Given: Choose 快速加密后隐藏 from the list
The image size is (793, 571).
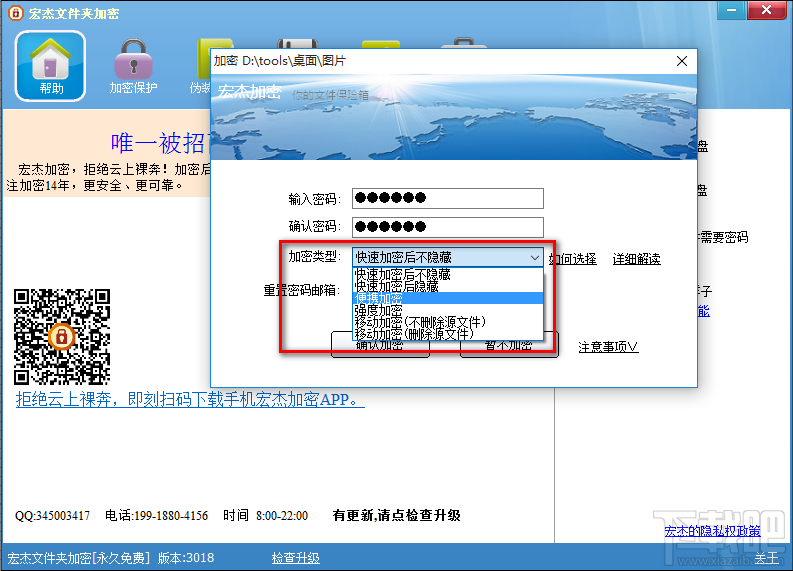Looking at the screenshot, I should [x=448, y=286].
